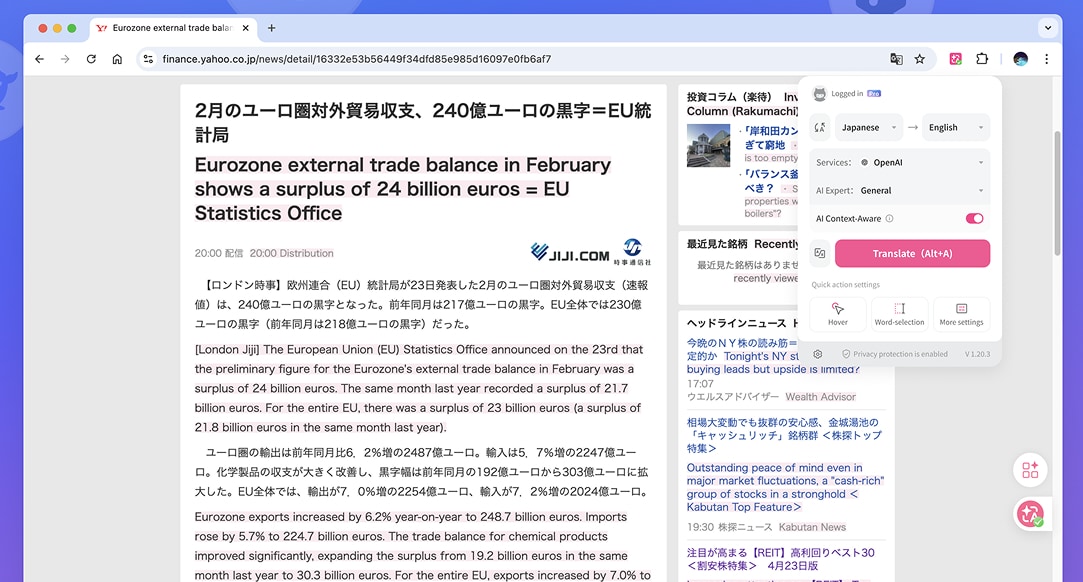Screen dimensions: 1083x582
Task: Open the browser home page
Action: (x=117, y=59)
